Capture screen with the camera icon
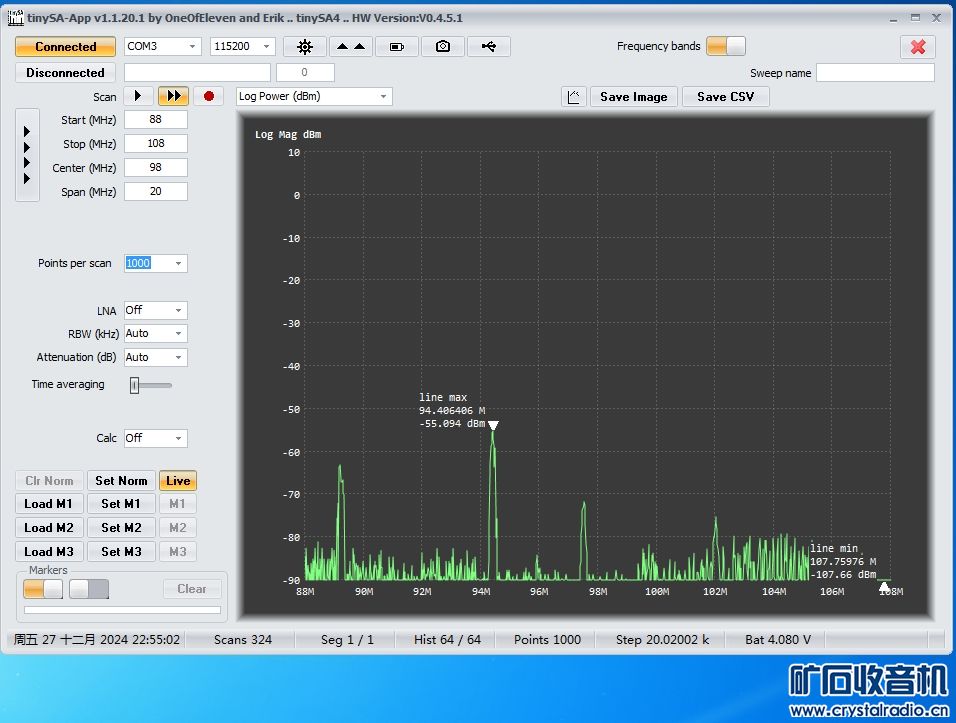The image size is (956, 723). pos(442,47)
